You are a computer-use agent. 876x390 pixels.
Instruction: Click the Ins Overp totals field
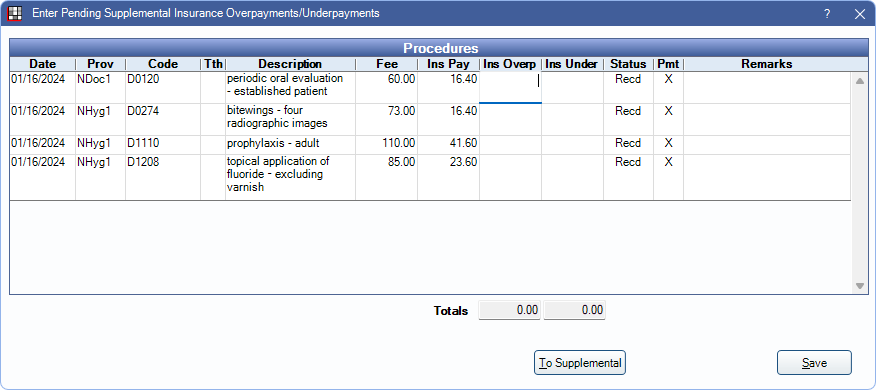tap(510, 311)
